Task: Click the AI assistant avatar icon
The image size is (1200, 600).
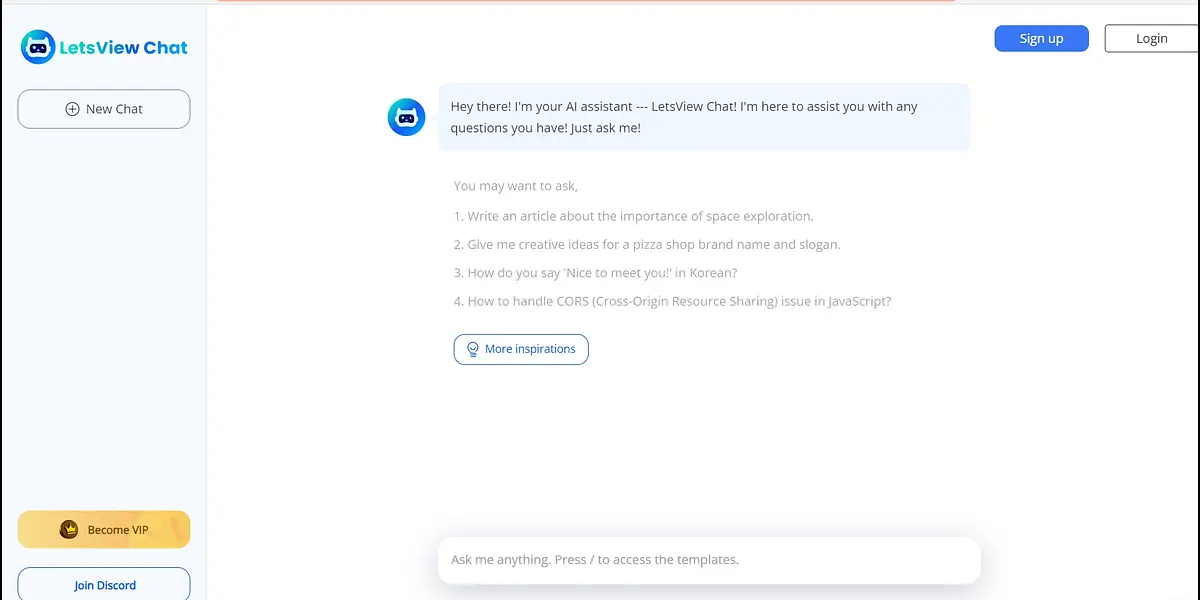Action: (x=406, y=117)
